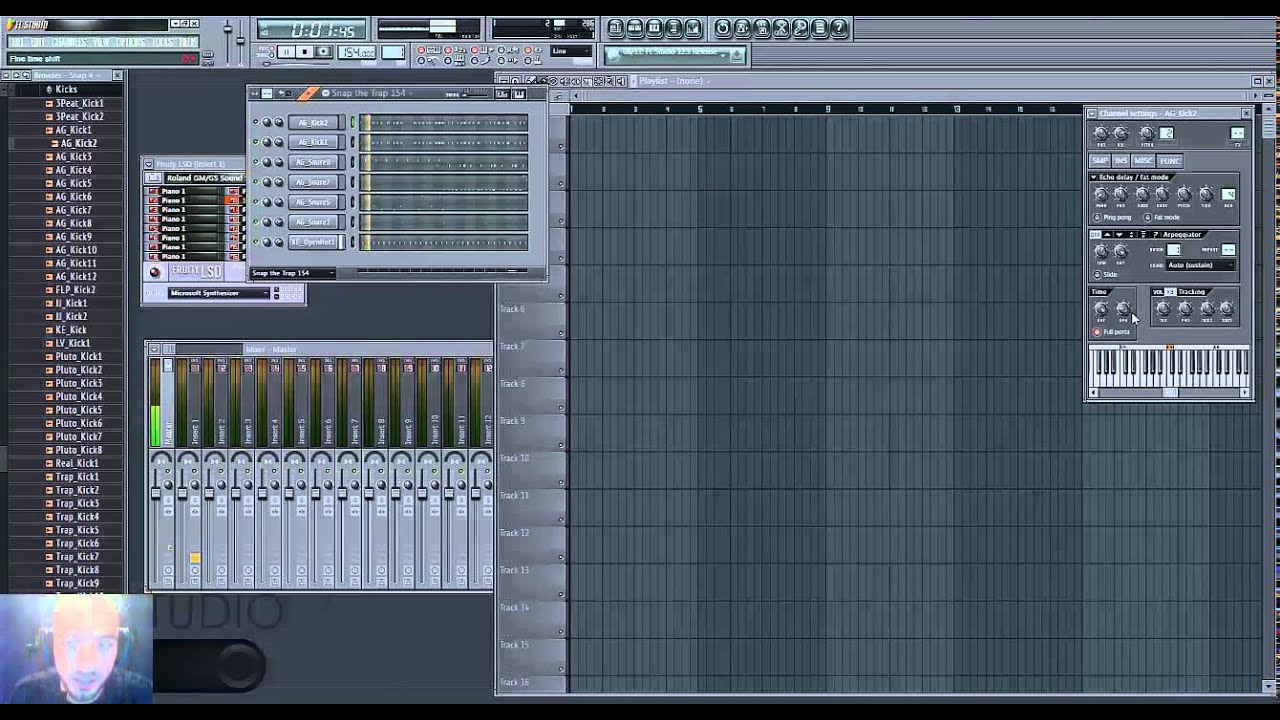The height and width of the screenshot is (720, 1280).
Task: Click the orange pencil icon in step sequencer
Action: [x=307, y=93]
